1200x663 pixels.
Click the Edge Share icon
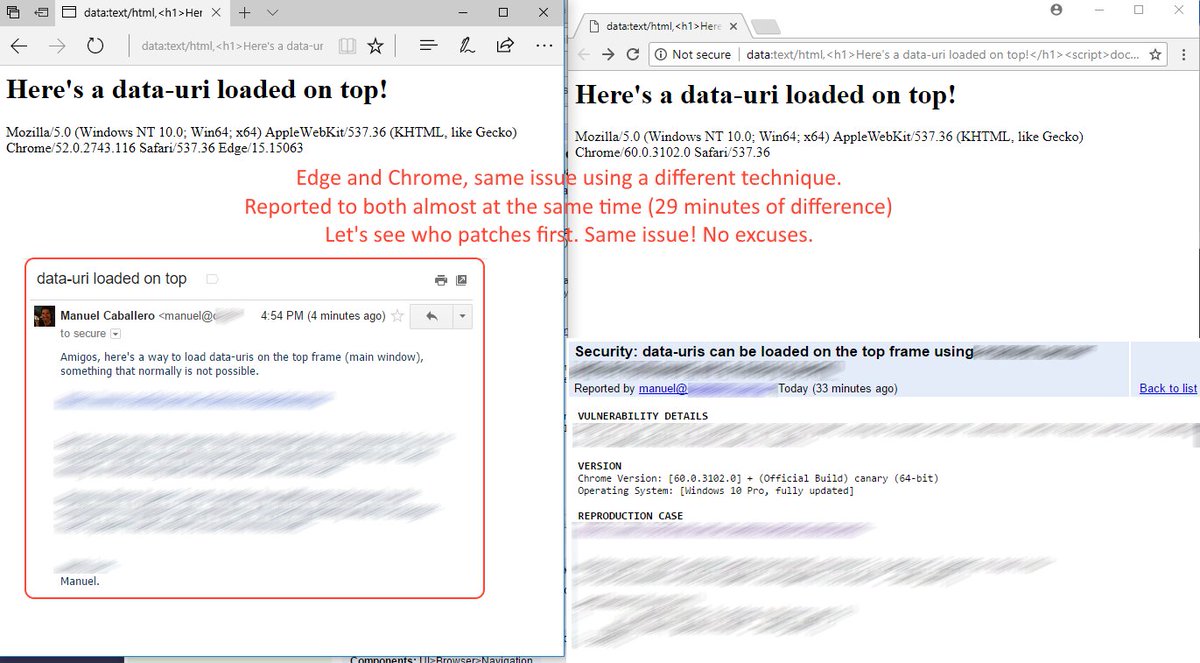[x=505, y=46]
